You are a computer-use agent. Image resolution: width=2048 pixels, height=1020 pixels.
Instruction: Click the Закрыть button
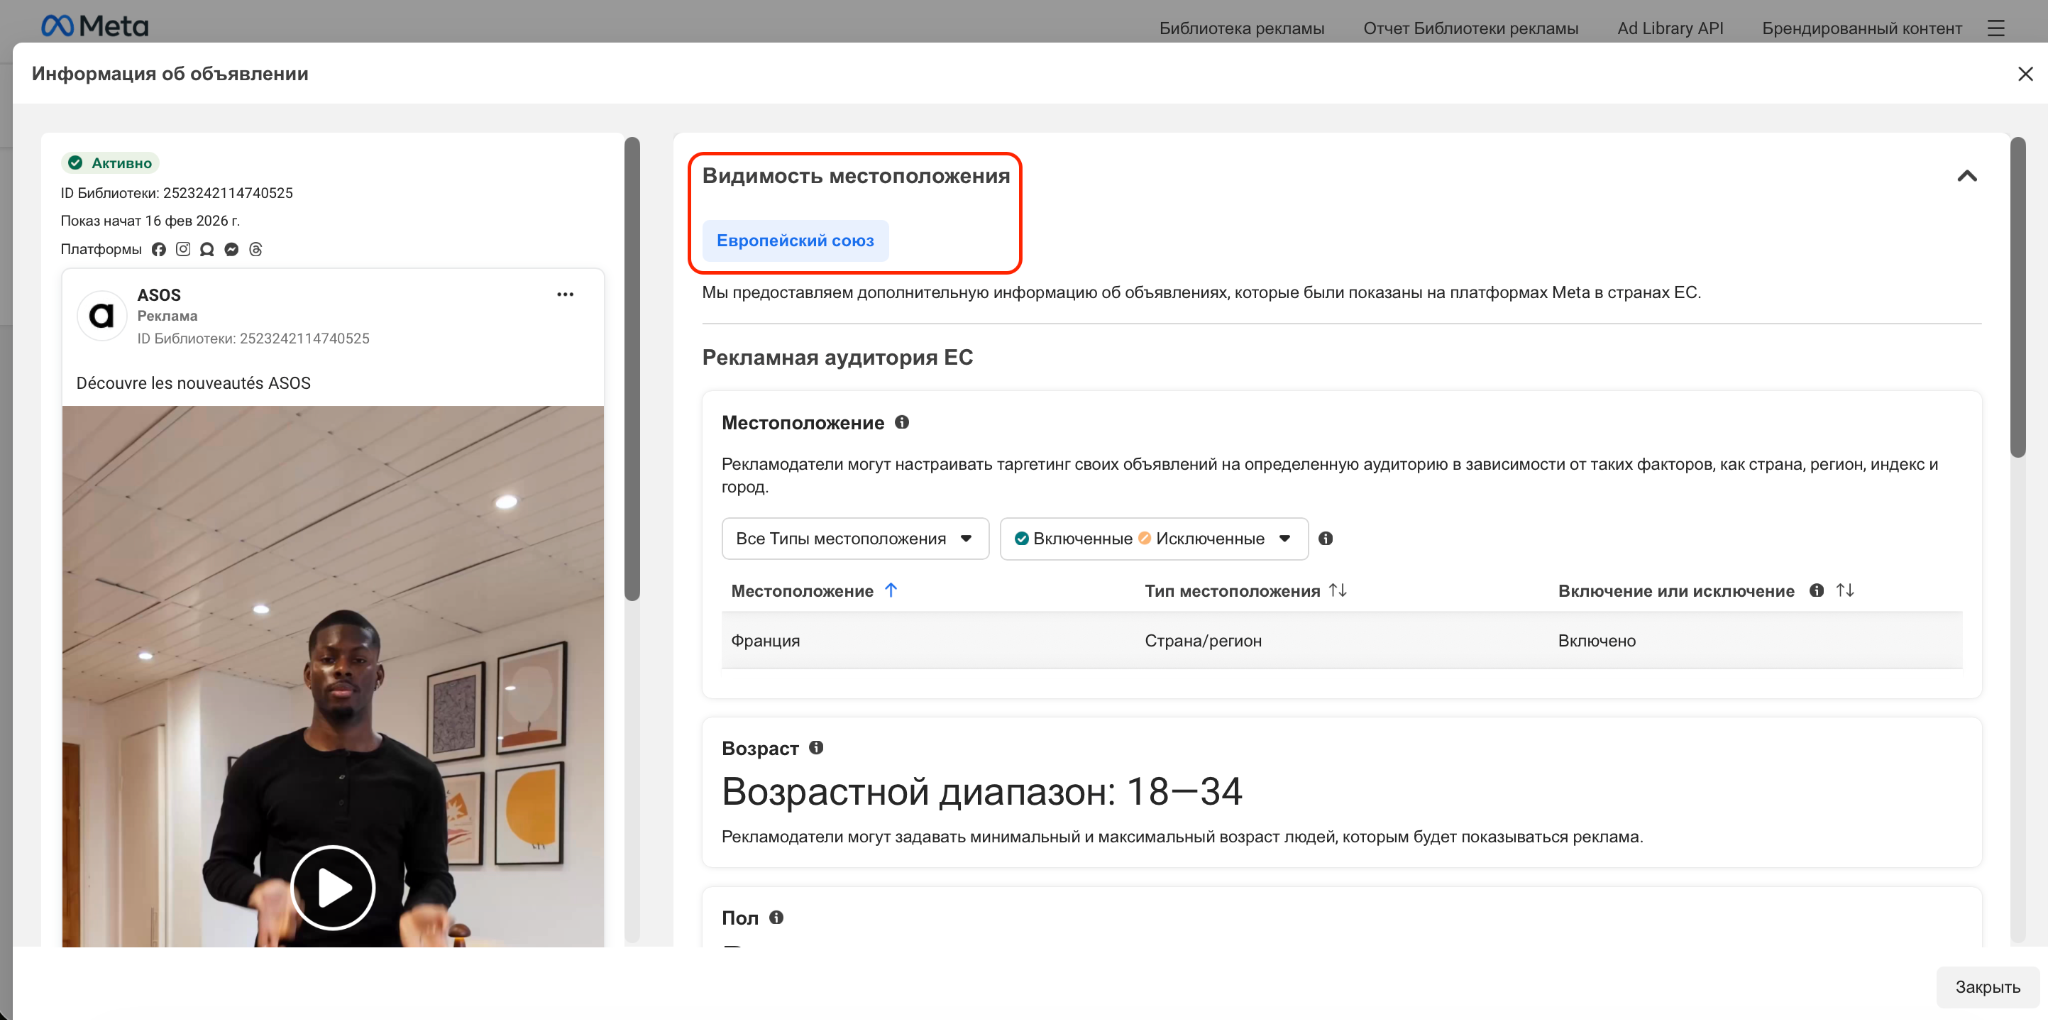(x=1987, y=987)
